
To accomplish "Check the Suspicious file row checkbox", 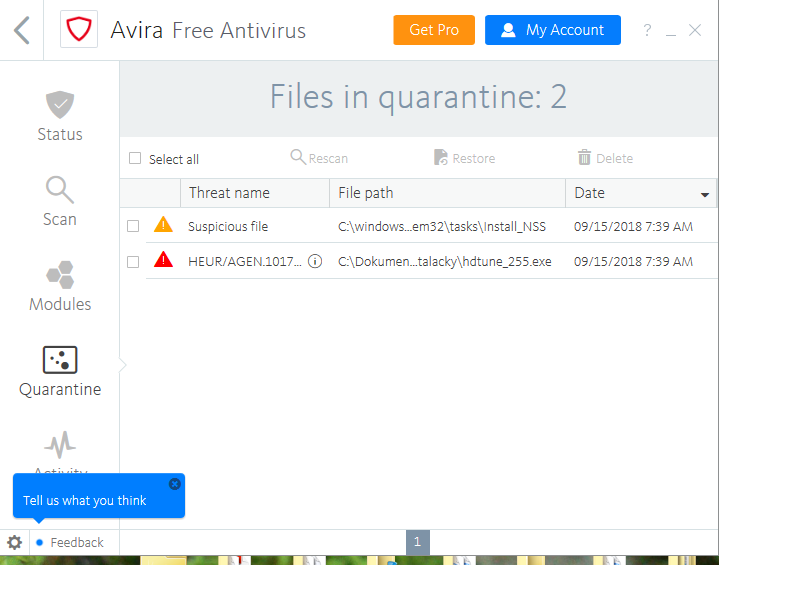I will click(133, 226).
